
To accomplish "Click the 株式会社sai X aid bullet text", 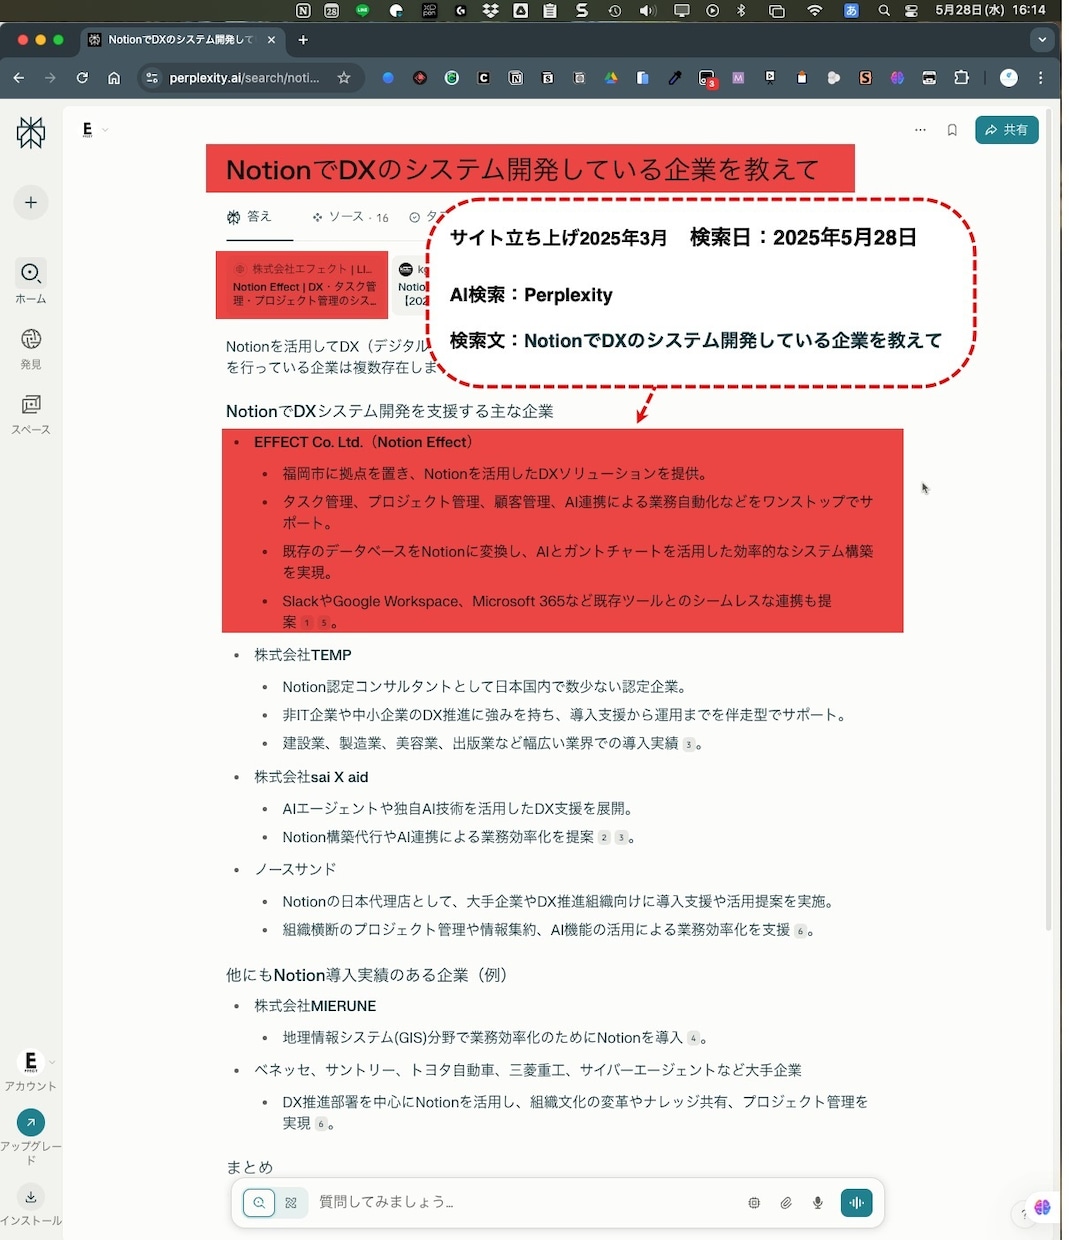I will pos(311,777).
